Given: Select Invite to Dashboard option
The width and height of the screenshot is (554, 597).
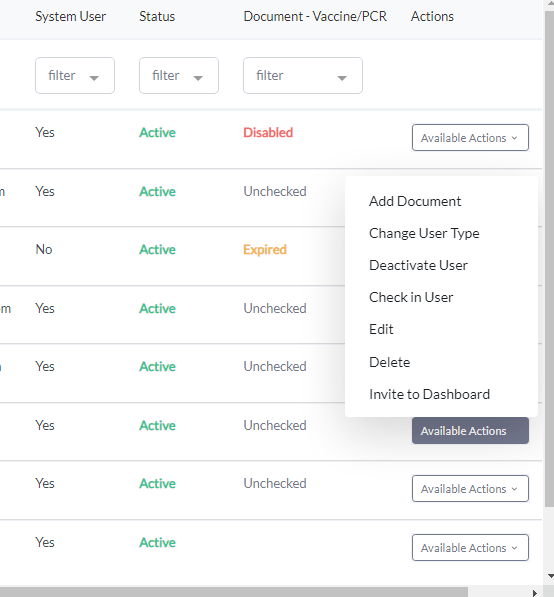Looking at the screenshot, I should point(429,394).
